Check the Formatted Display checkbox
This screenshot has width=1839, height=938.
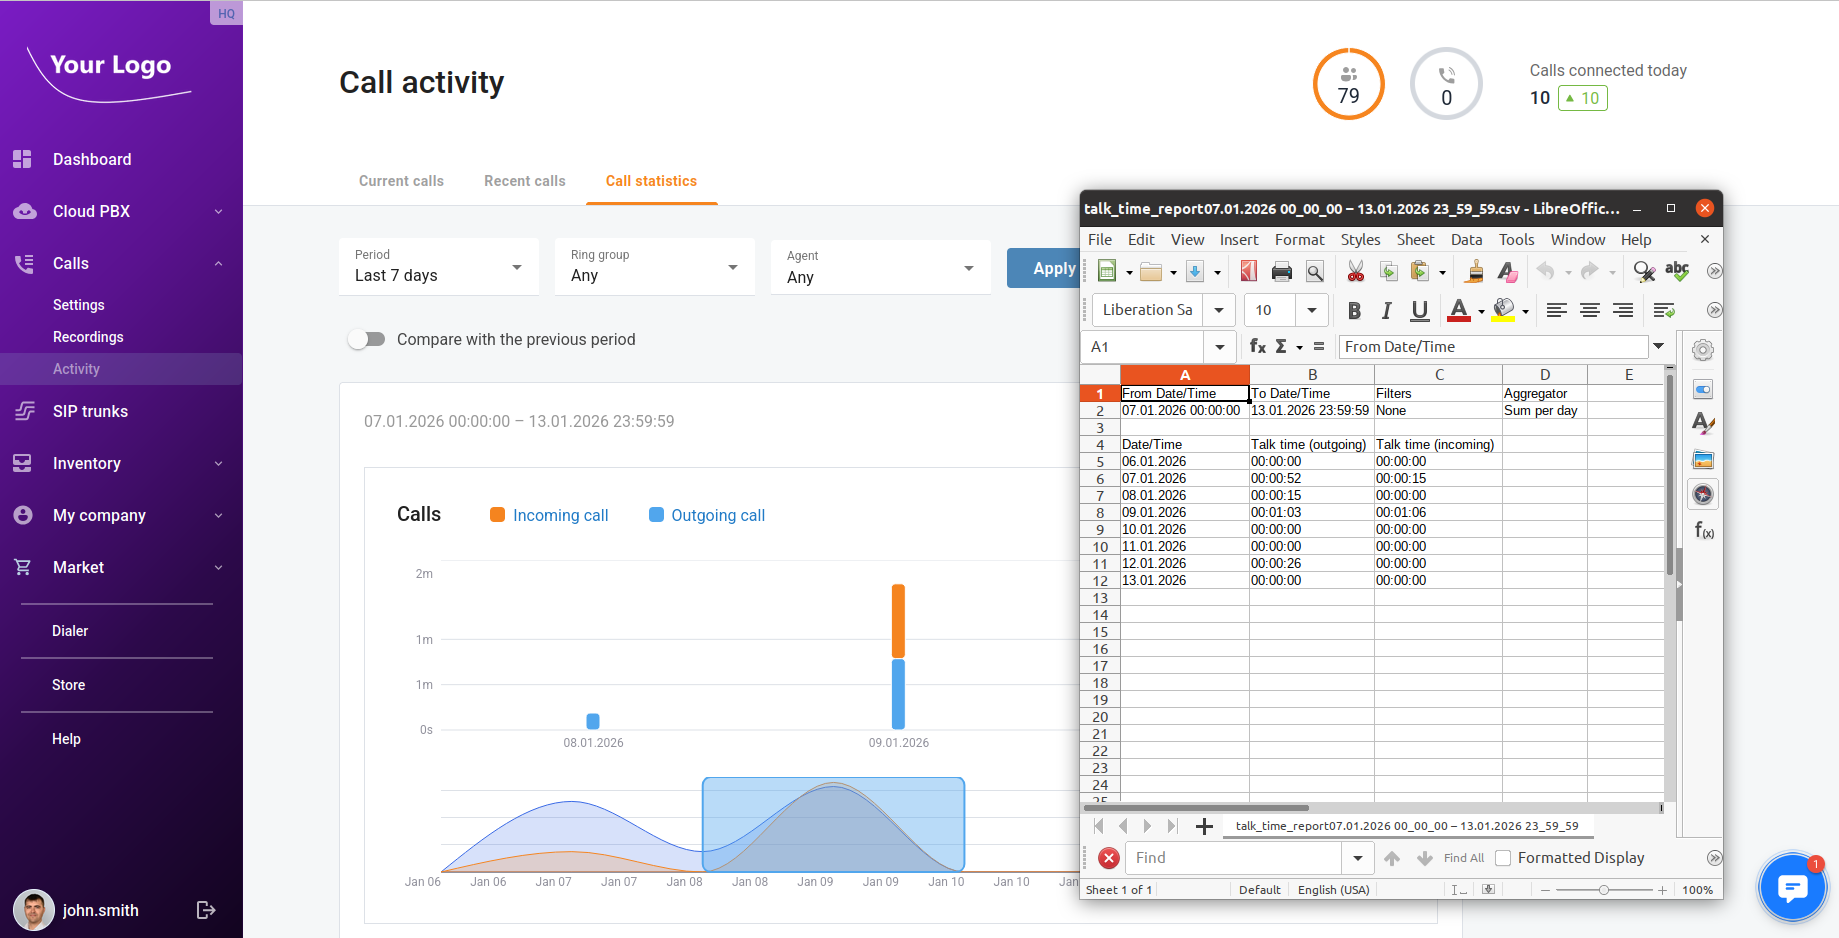click(1503, 858)
